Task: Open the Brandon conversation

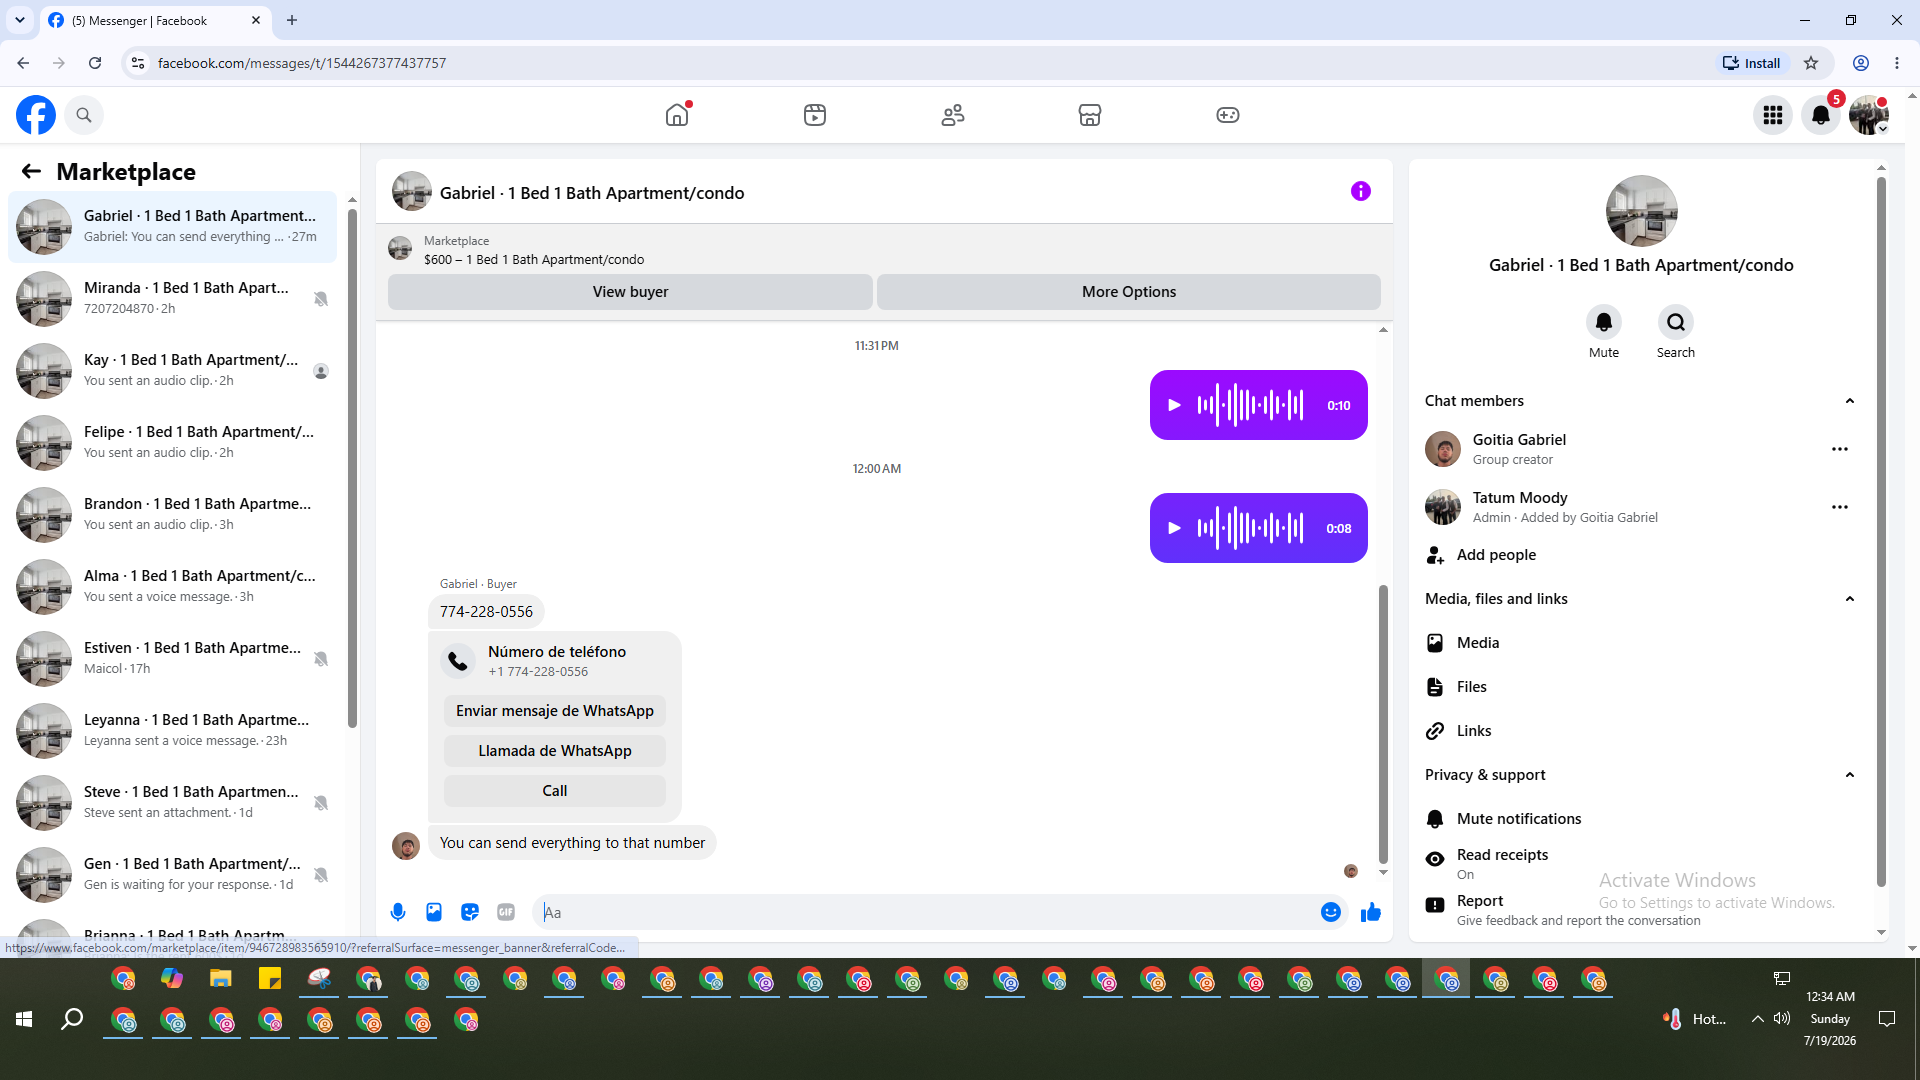Action: [173, 514]
